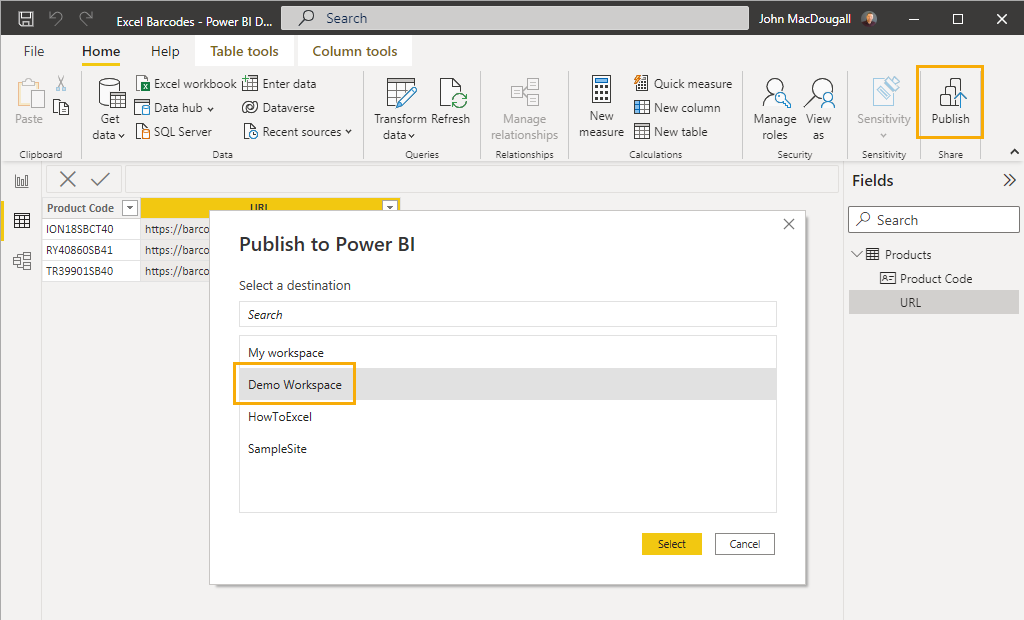Image resolution: width=1024 pixels, height=620 pixels.
Task: Select cell TR39901SB40
Action: click(x=91, y=270)
